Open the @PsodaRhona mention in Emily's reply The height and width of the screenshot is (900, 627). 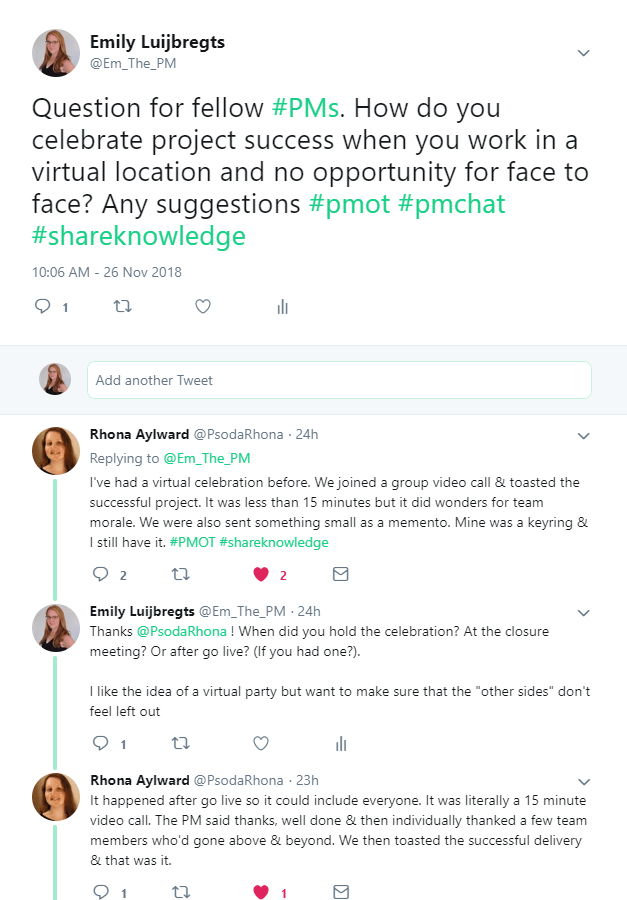tap(181, 631)
